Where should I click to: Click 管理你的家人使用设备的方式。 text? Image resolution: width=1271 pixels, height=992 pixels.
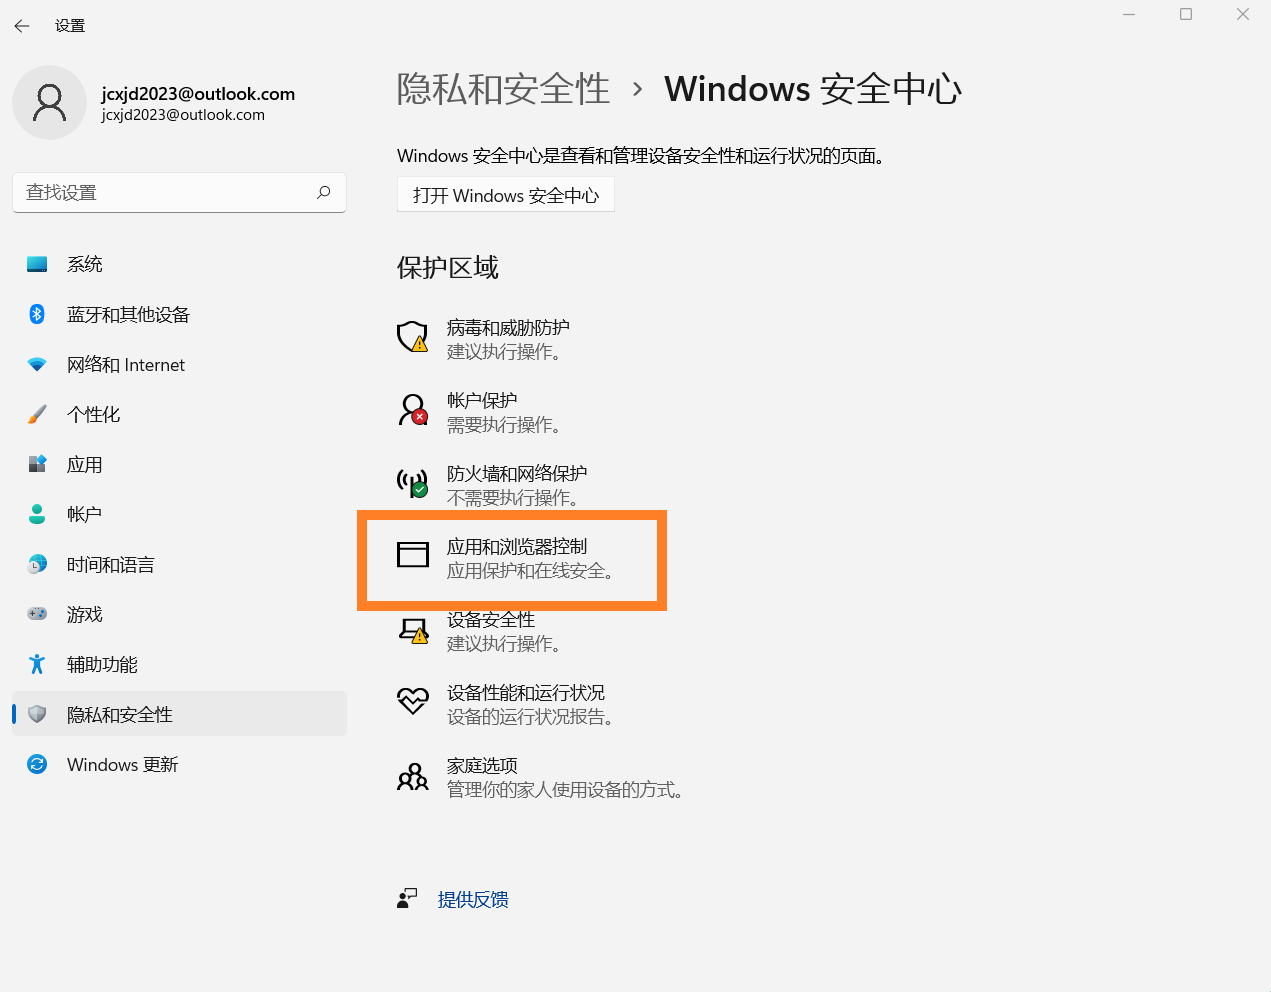566,790
